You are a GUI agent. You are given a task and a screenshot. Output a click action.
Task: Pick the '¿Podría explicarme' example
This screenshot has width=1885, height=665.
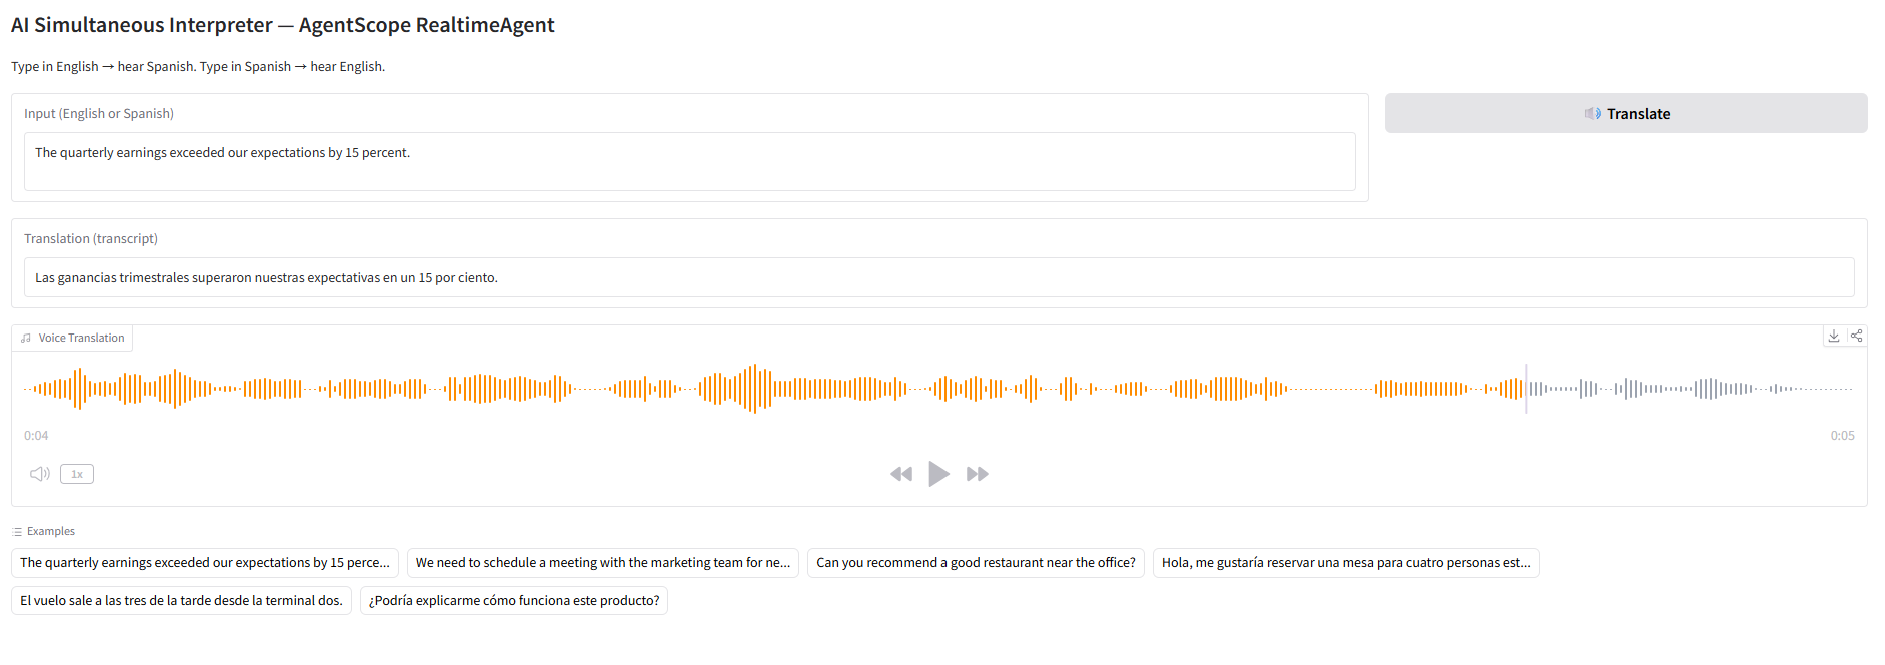(514, 601)
